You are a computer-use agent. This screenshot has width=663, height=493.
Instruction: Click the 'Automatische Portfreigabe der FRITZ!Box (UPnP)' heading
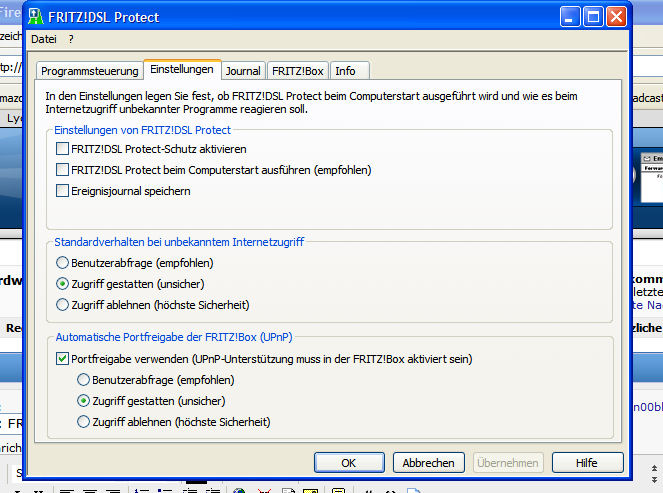(x=174, y=337)
